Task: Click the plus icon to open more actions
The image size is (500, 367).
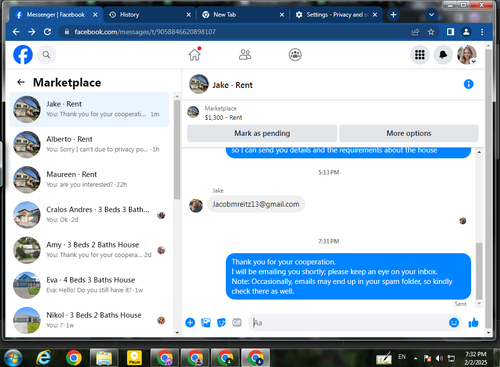Action: (x=190, y=322)
